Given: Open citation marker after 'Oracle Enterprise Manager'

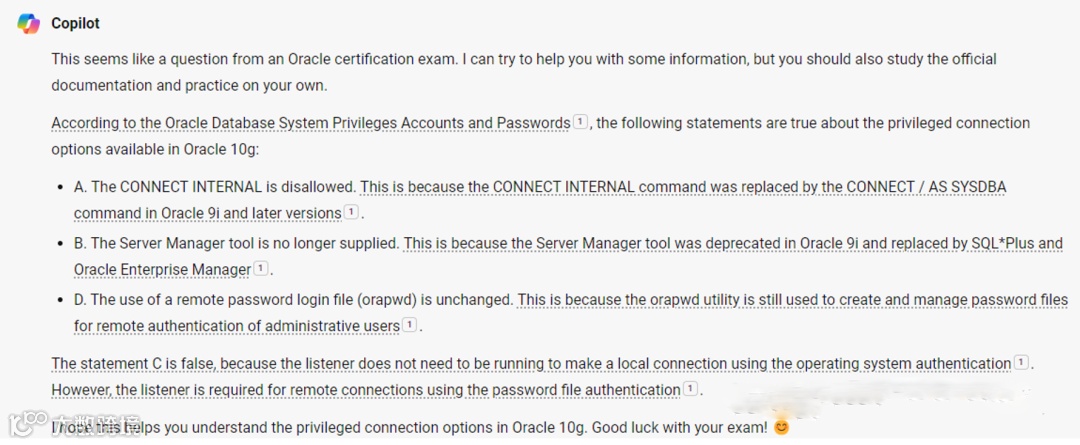Looking at the screenshot, I should [x=260, y=268].
